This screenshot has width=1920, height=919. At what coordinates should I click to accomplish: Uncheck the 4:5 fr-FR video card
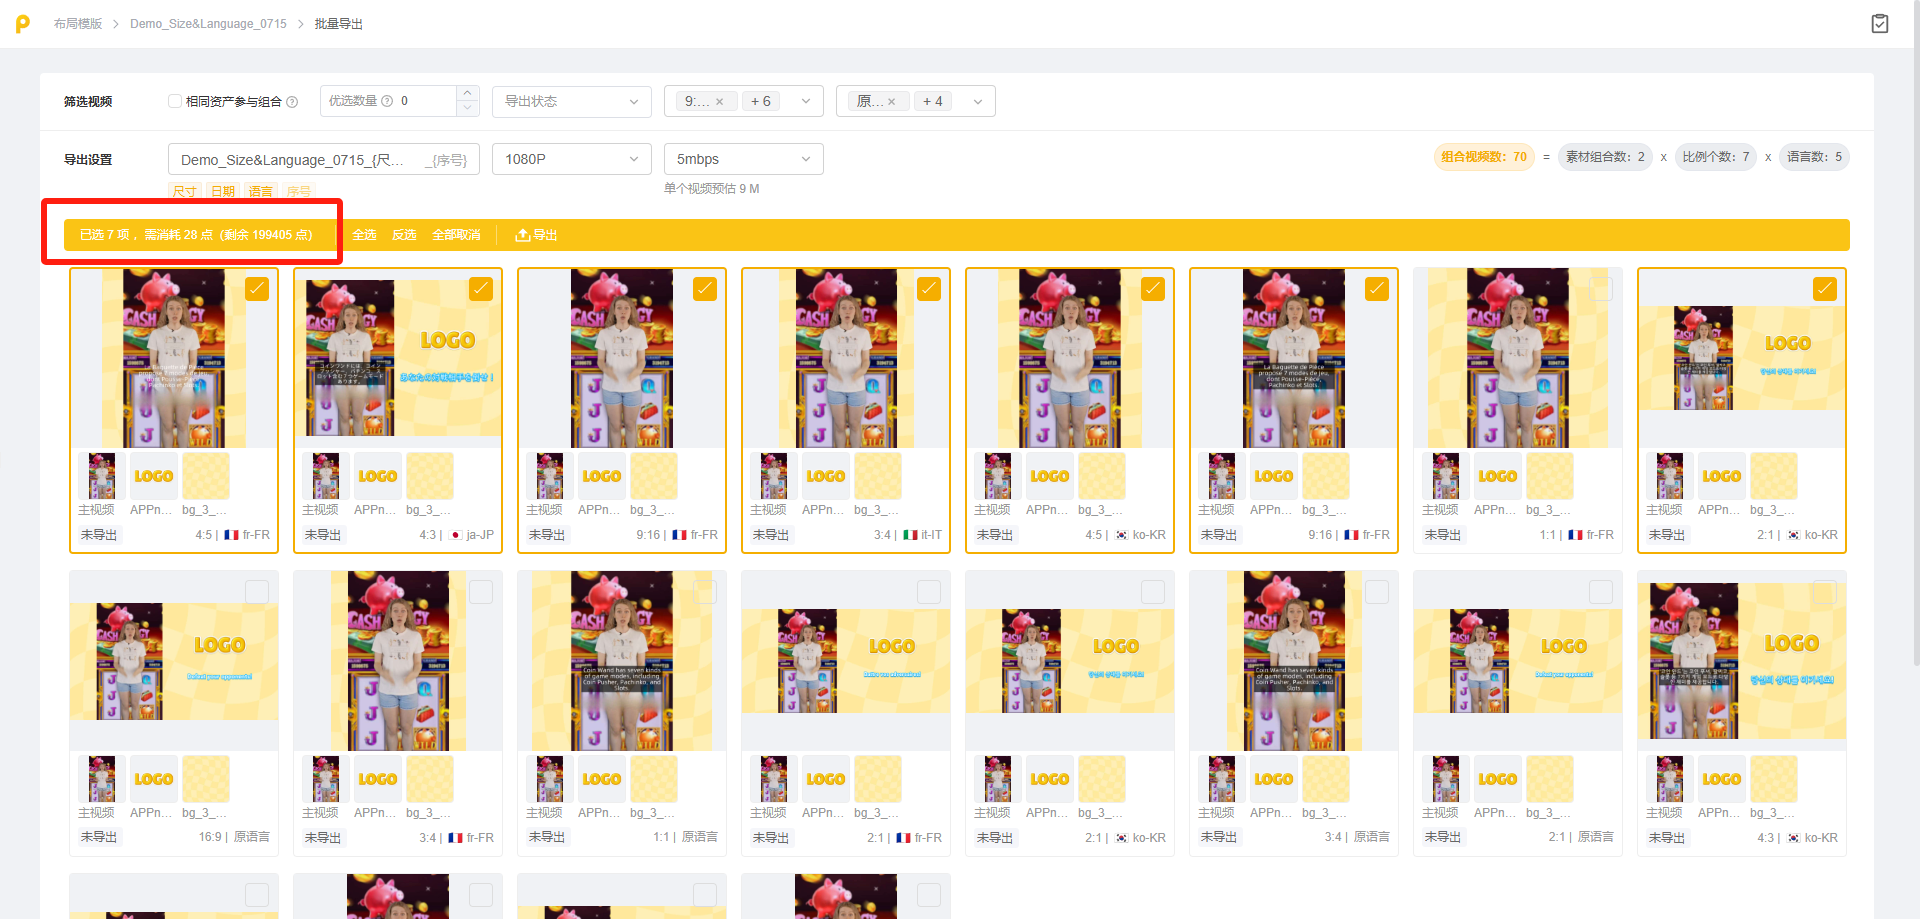click(x=257, y=289)
